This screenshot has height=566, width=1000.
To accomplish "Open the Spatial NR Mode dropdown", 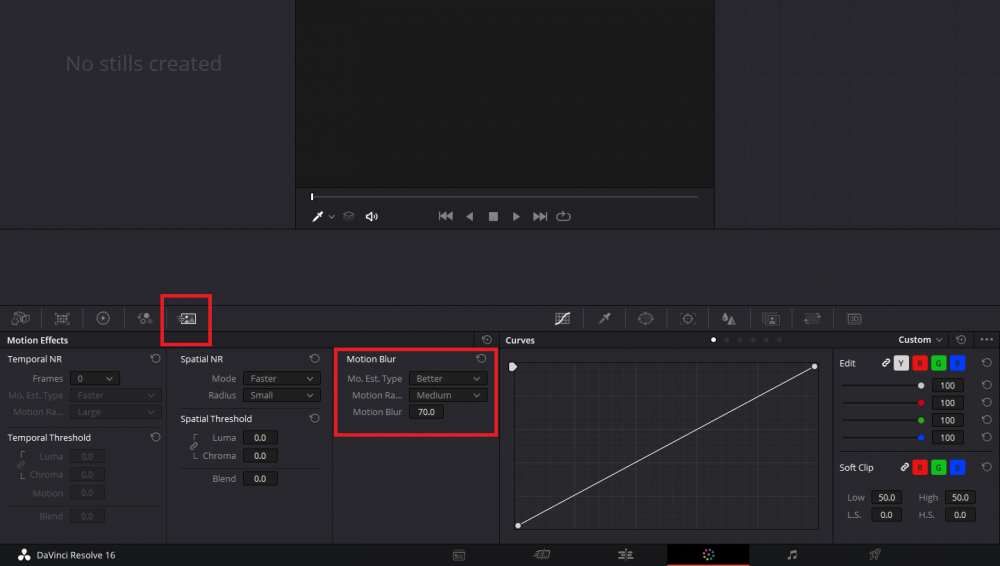I will point(283,379).
